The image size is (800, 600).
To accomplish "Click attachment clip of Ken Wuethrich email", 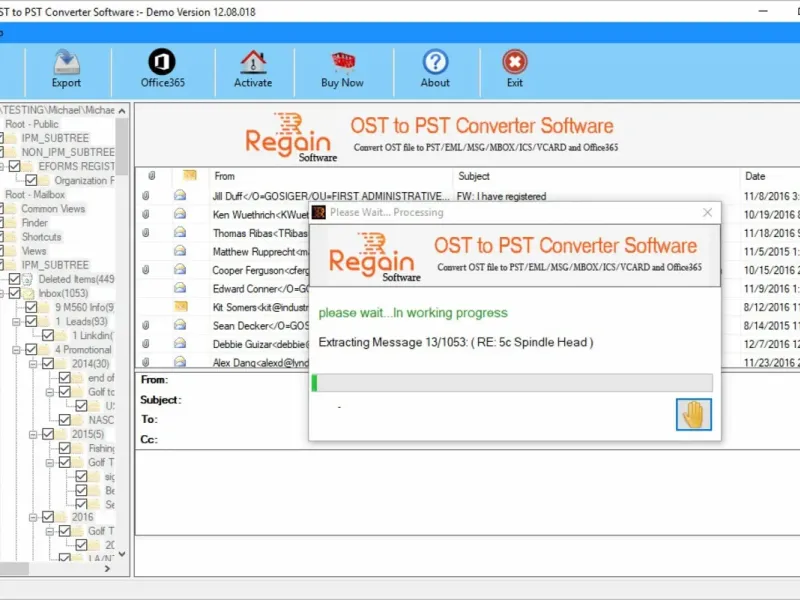I will click(146, 214).
